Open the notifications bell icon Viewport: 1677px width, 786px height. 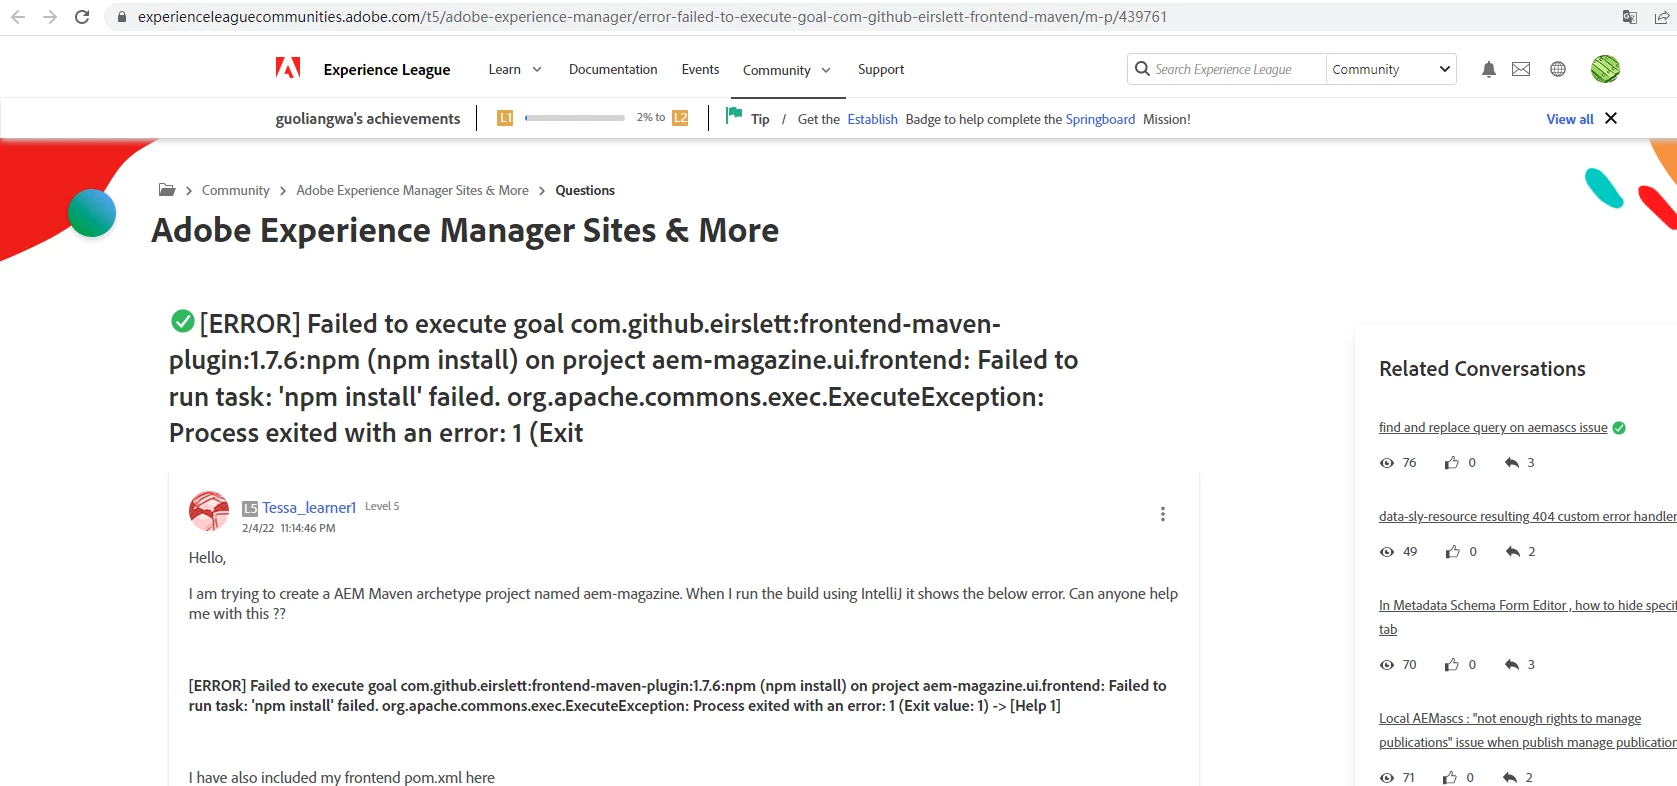(1488, 69)
